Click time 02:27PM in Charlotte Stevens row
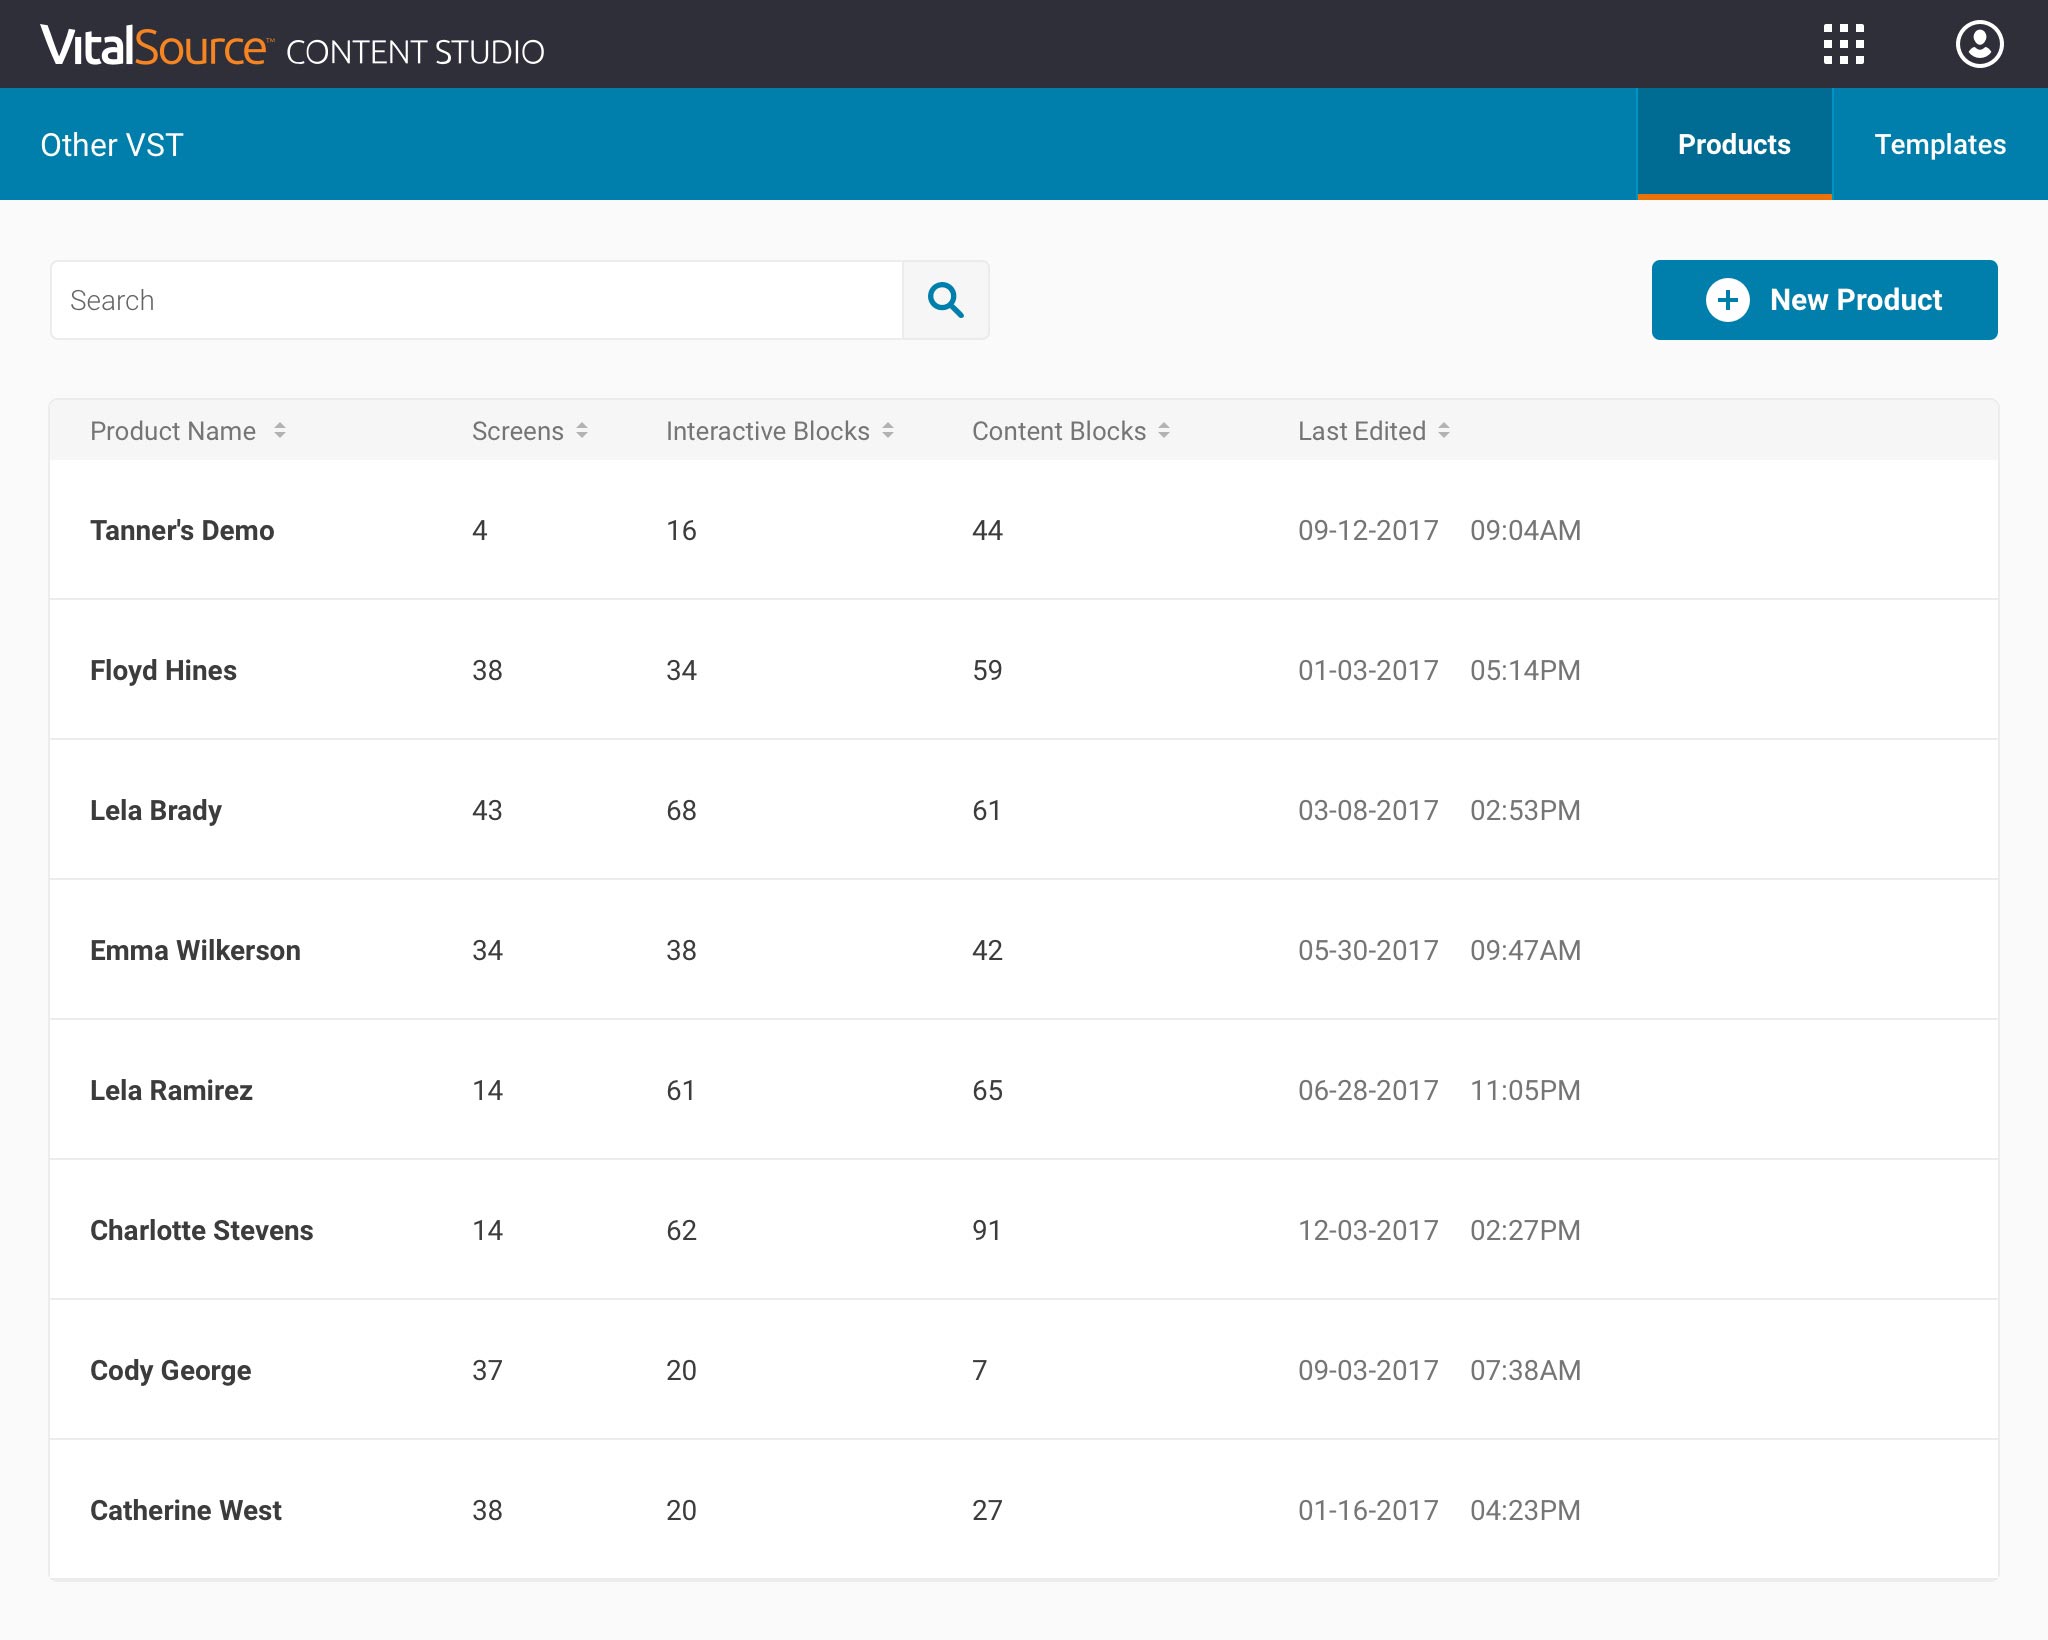2048x1640 pixels. 1525,1230
